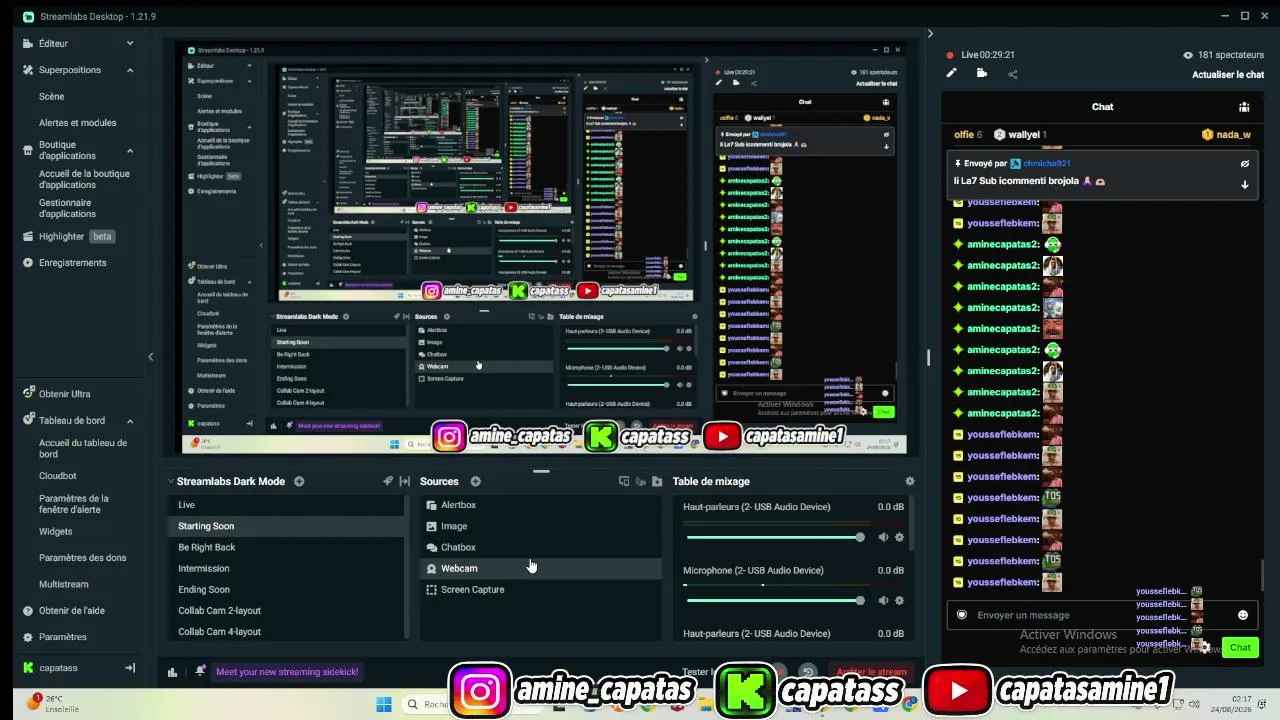The image size is (1280, 720).
Task: Click the pencil icon to edit stream info
Action: [x=952, y=73]
